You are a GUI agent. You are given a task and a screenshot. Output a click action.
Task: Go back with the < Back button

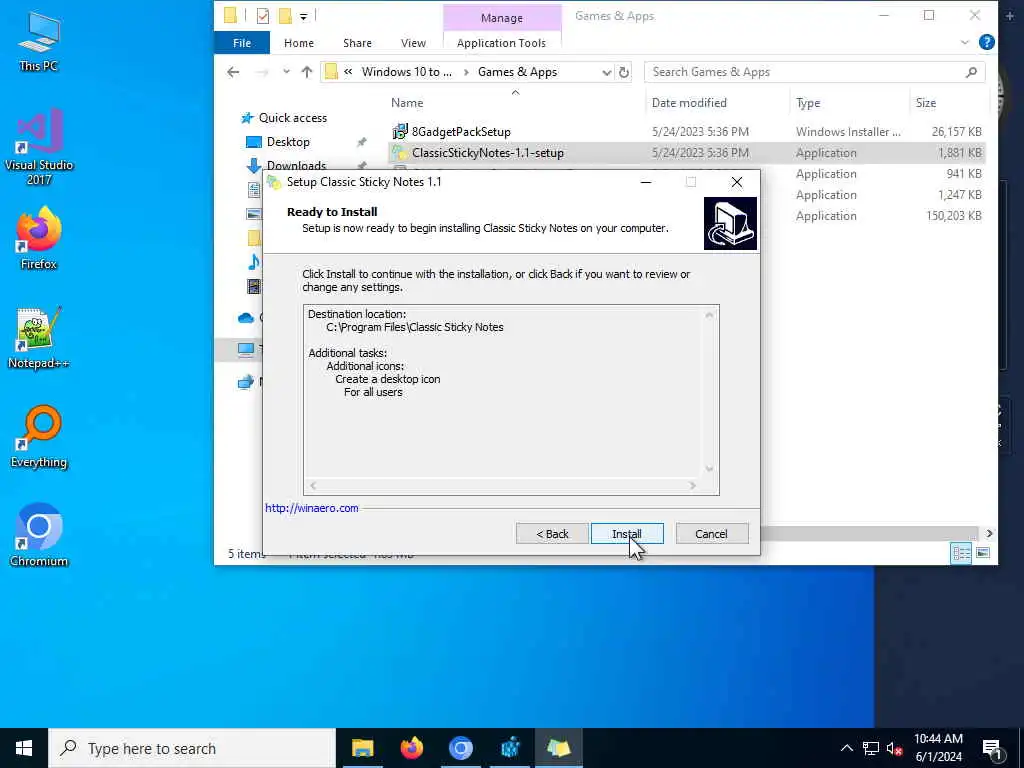(552, 534)
